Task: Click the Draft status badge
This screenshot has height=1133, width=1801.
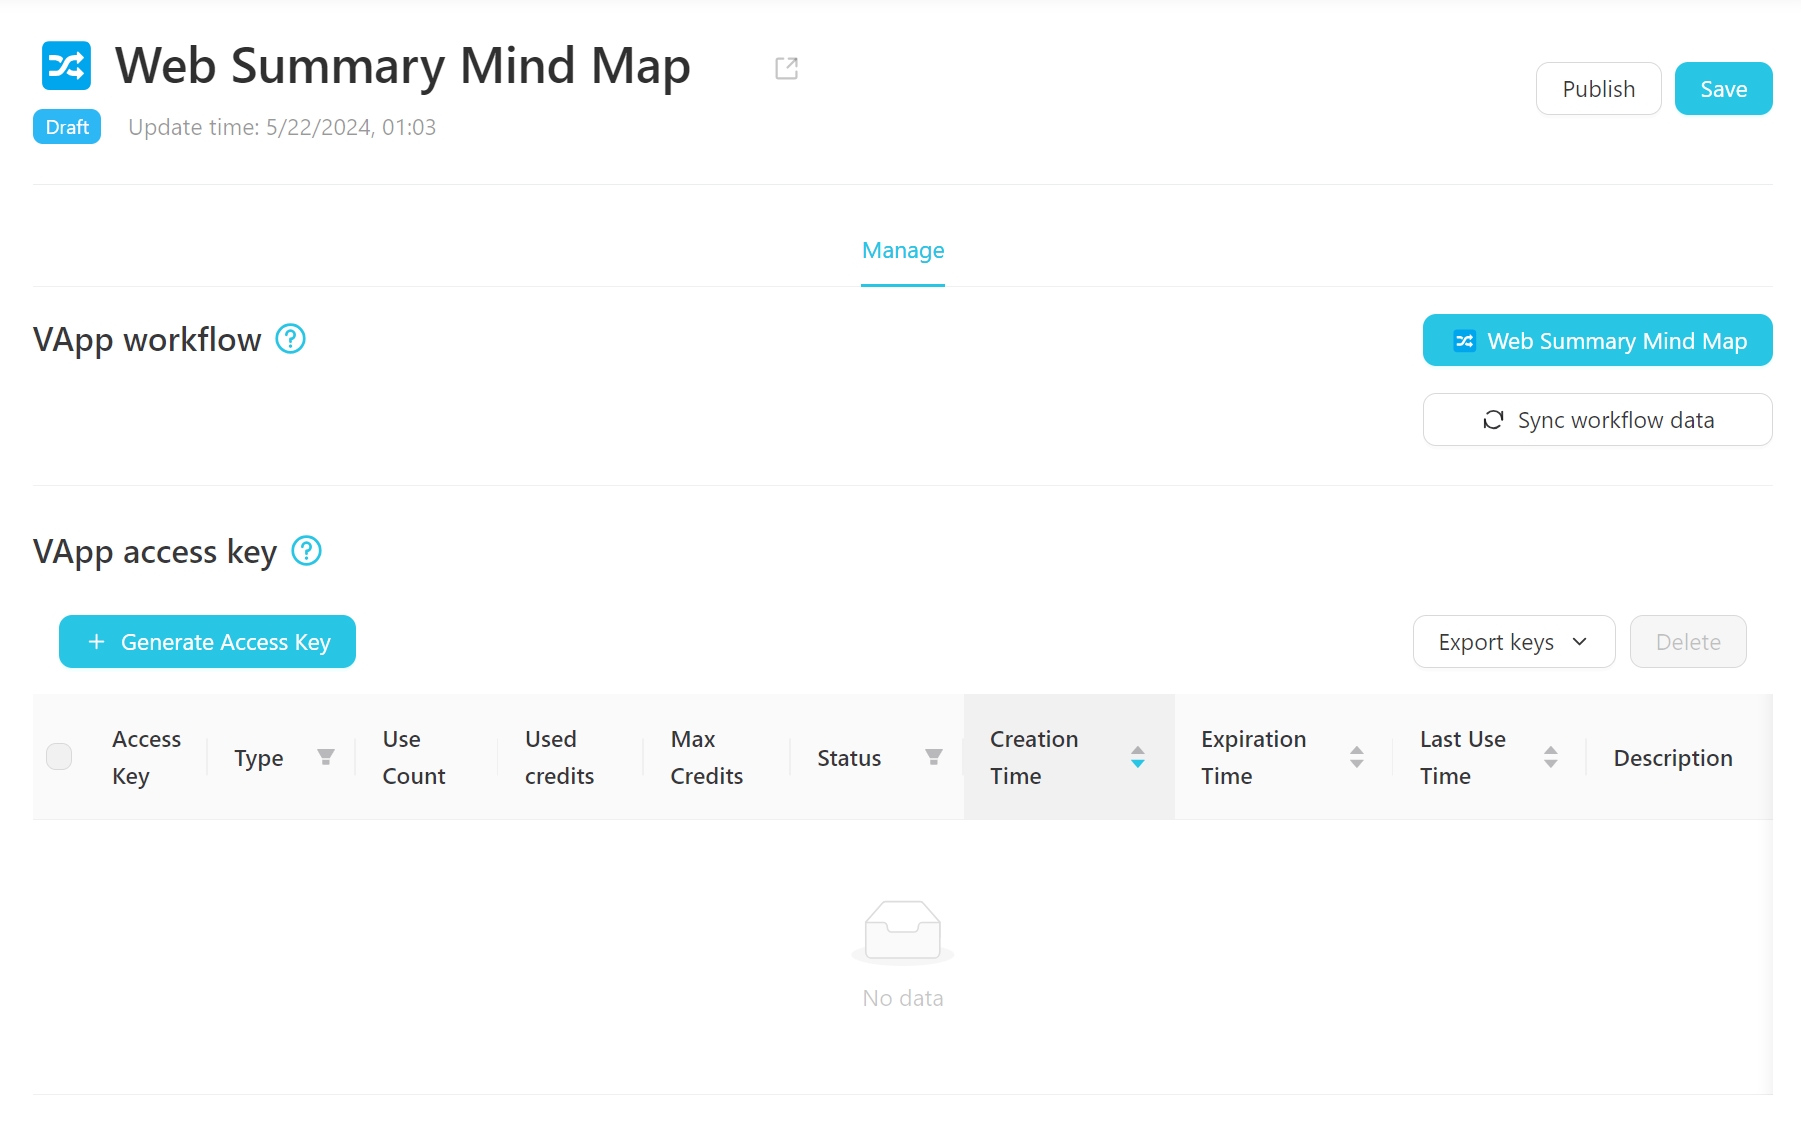Action: pos(67,127)
